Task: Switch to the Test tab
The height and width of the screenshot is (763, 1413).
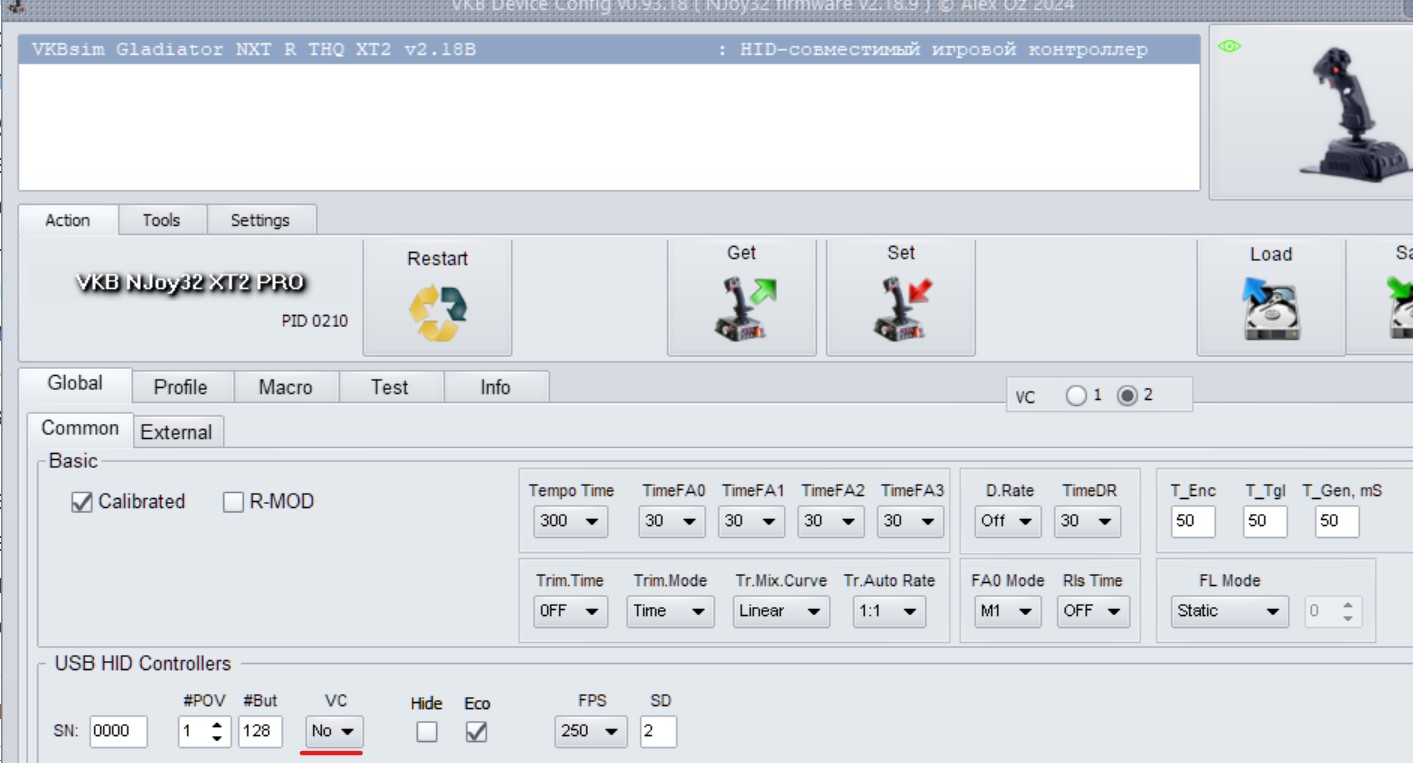Action: tap(390, 387)
